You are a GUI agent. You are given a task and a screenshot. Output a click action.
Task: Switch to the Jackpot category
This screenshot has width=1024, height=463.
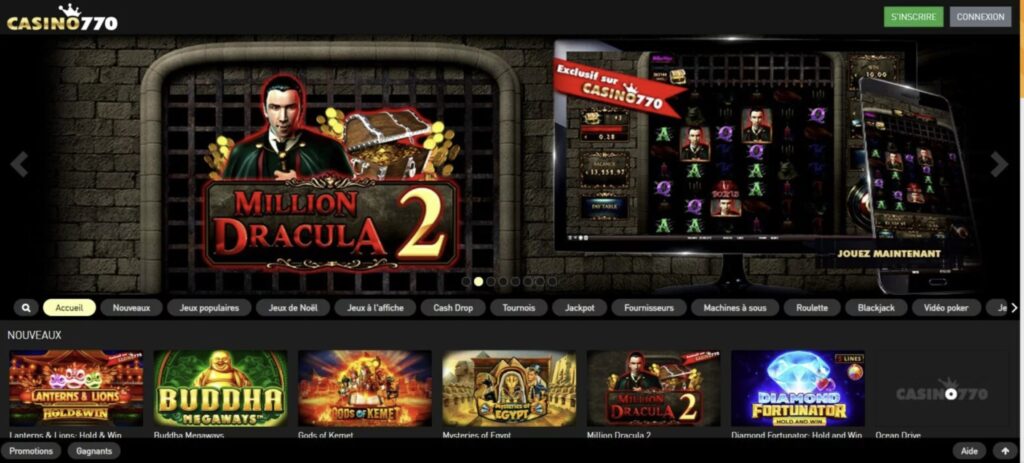(580, 308)
